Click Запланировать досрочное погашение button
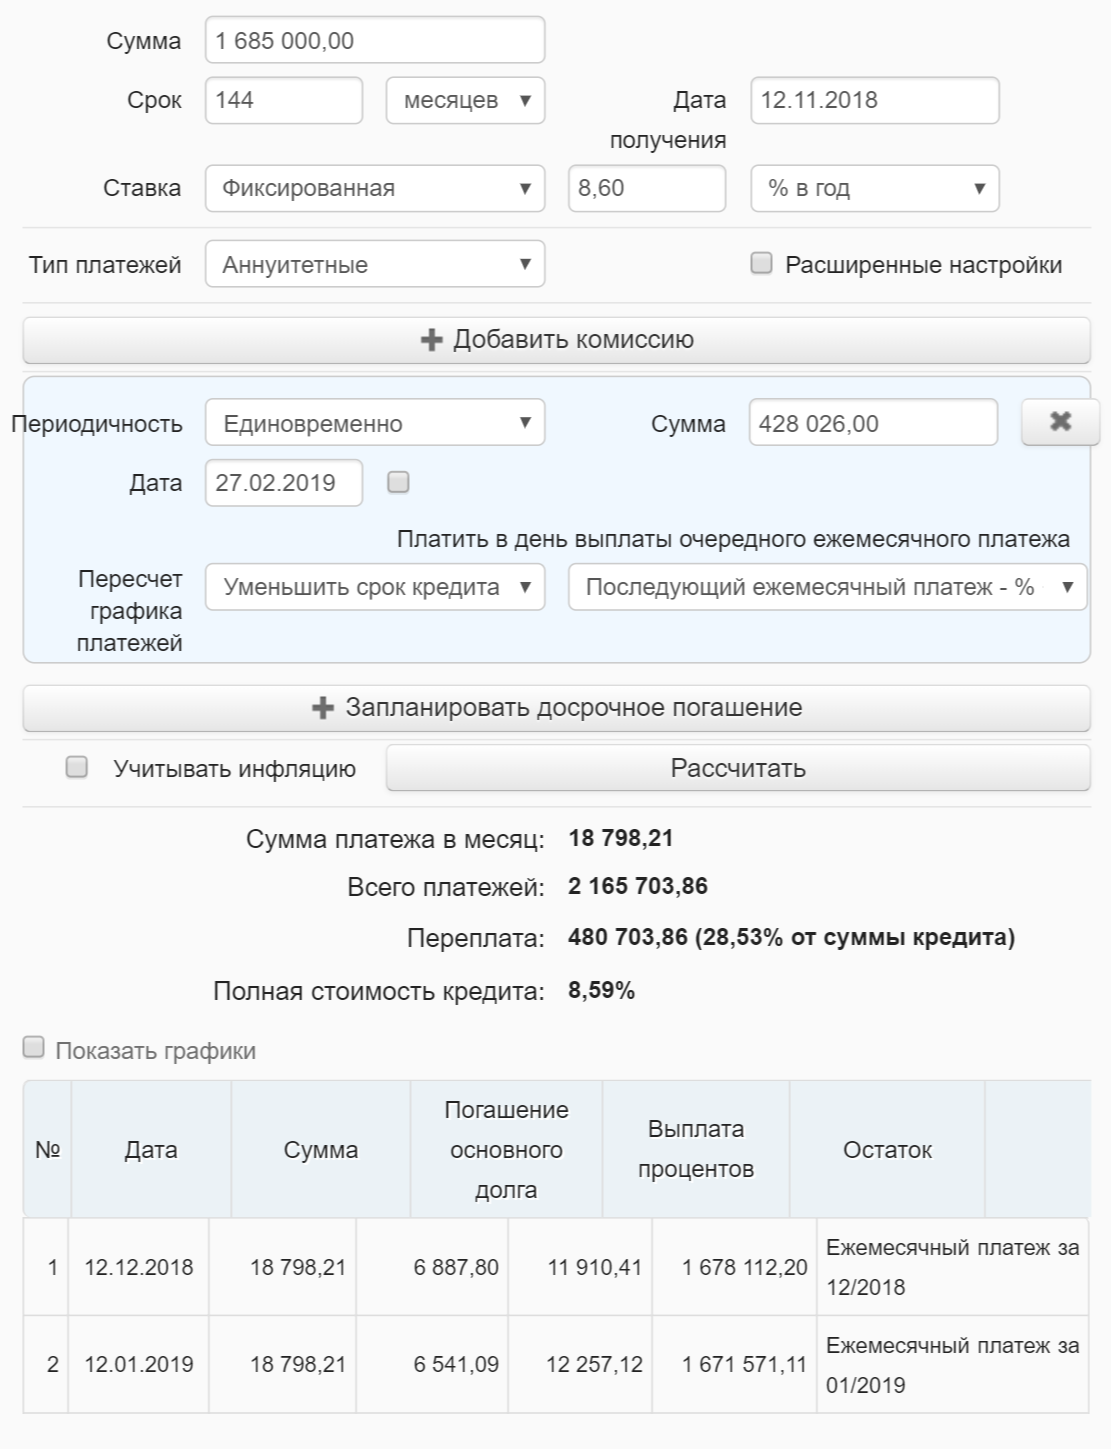1111x1449 pixels. click(x=556, y=708)
